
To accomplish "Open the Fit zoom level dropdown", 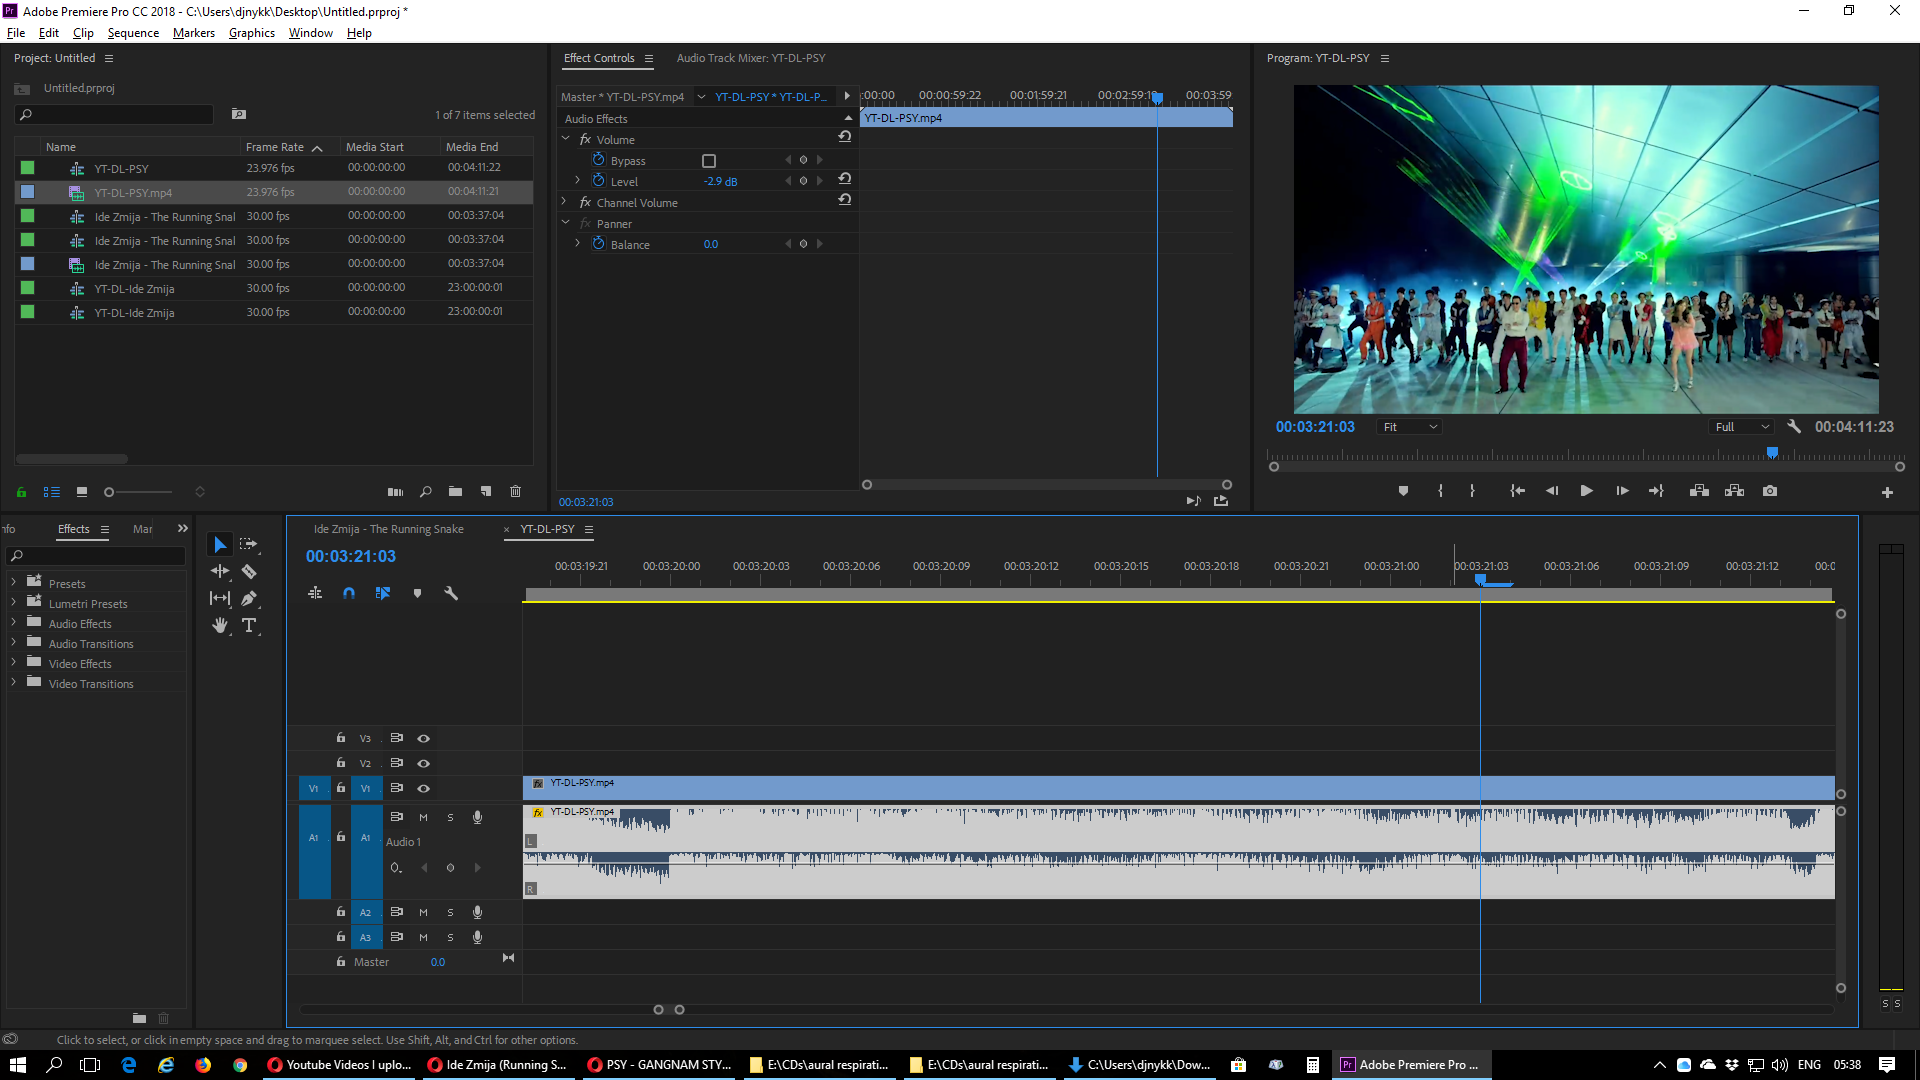I will tap(1409, 427).
